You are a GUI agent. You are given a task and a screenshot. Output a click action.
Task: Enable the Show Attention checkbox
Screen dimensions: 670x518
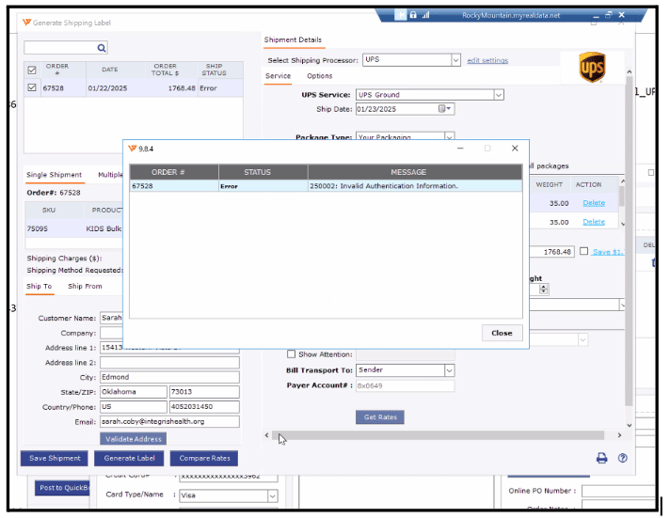coord(291,354)
